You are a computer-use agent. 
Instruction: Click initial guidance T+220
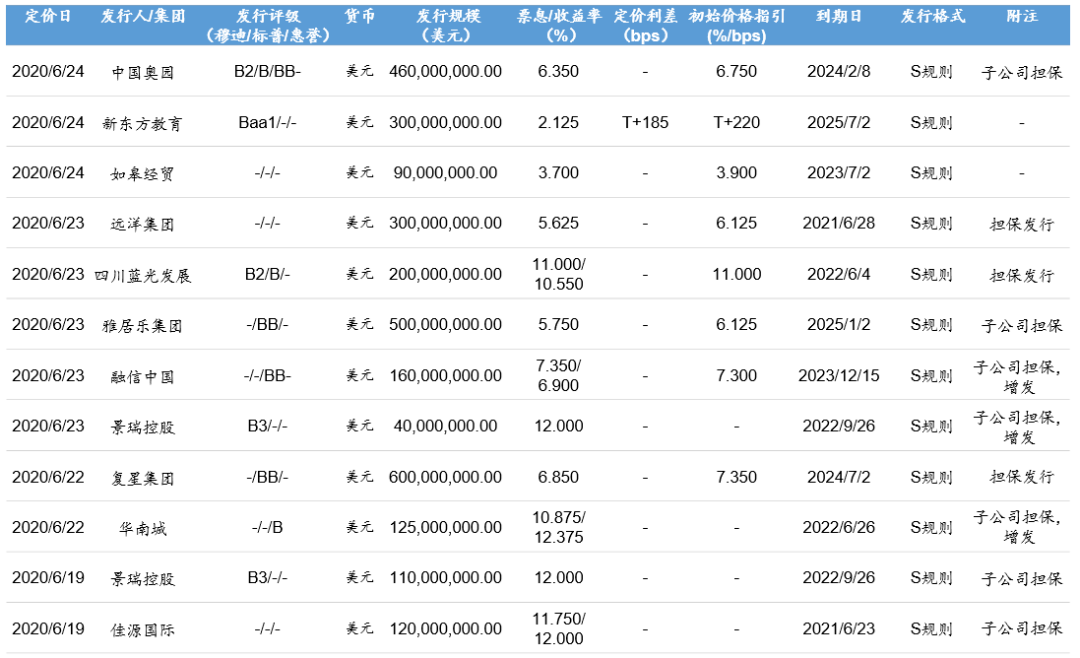click(x=737, y=123)
